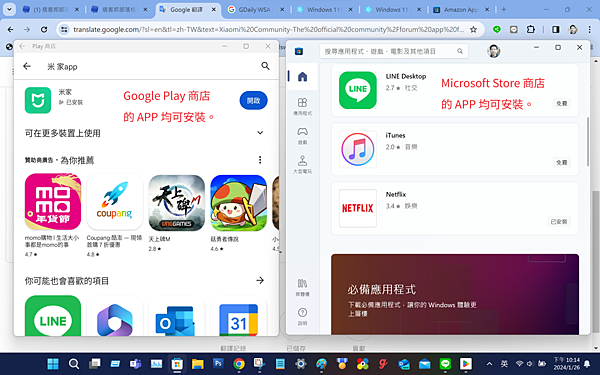Show hidden system tray icons

[x=489, y=364]
